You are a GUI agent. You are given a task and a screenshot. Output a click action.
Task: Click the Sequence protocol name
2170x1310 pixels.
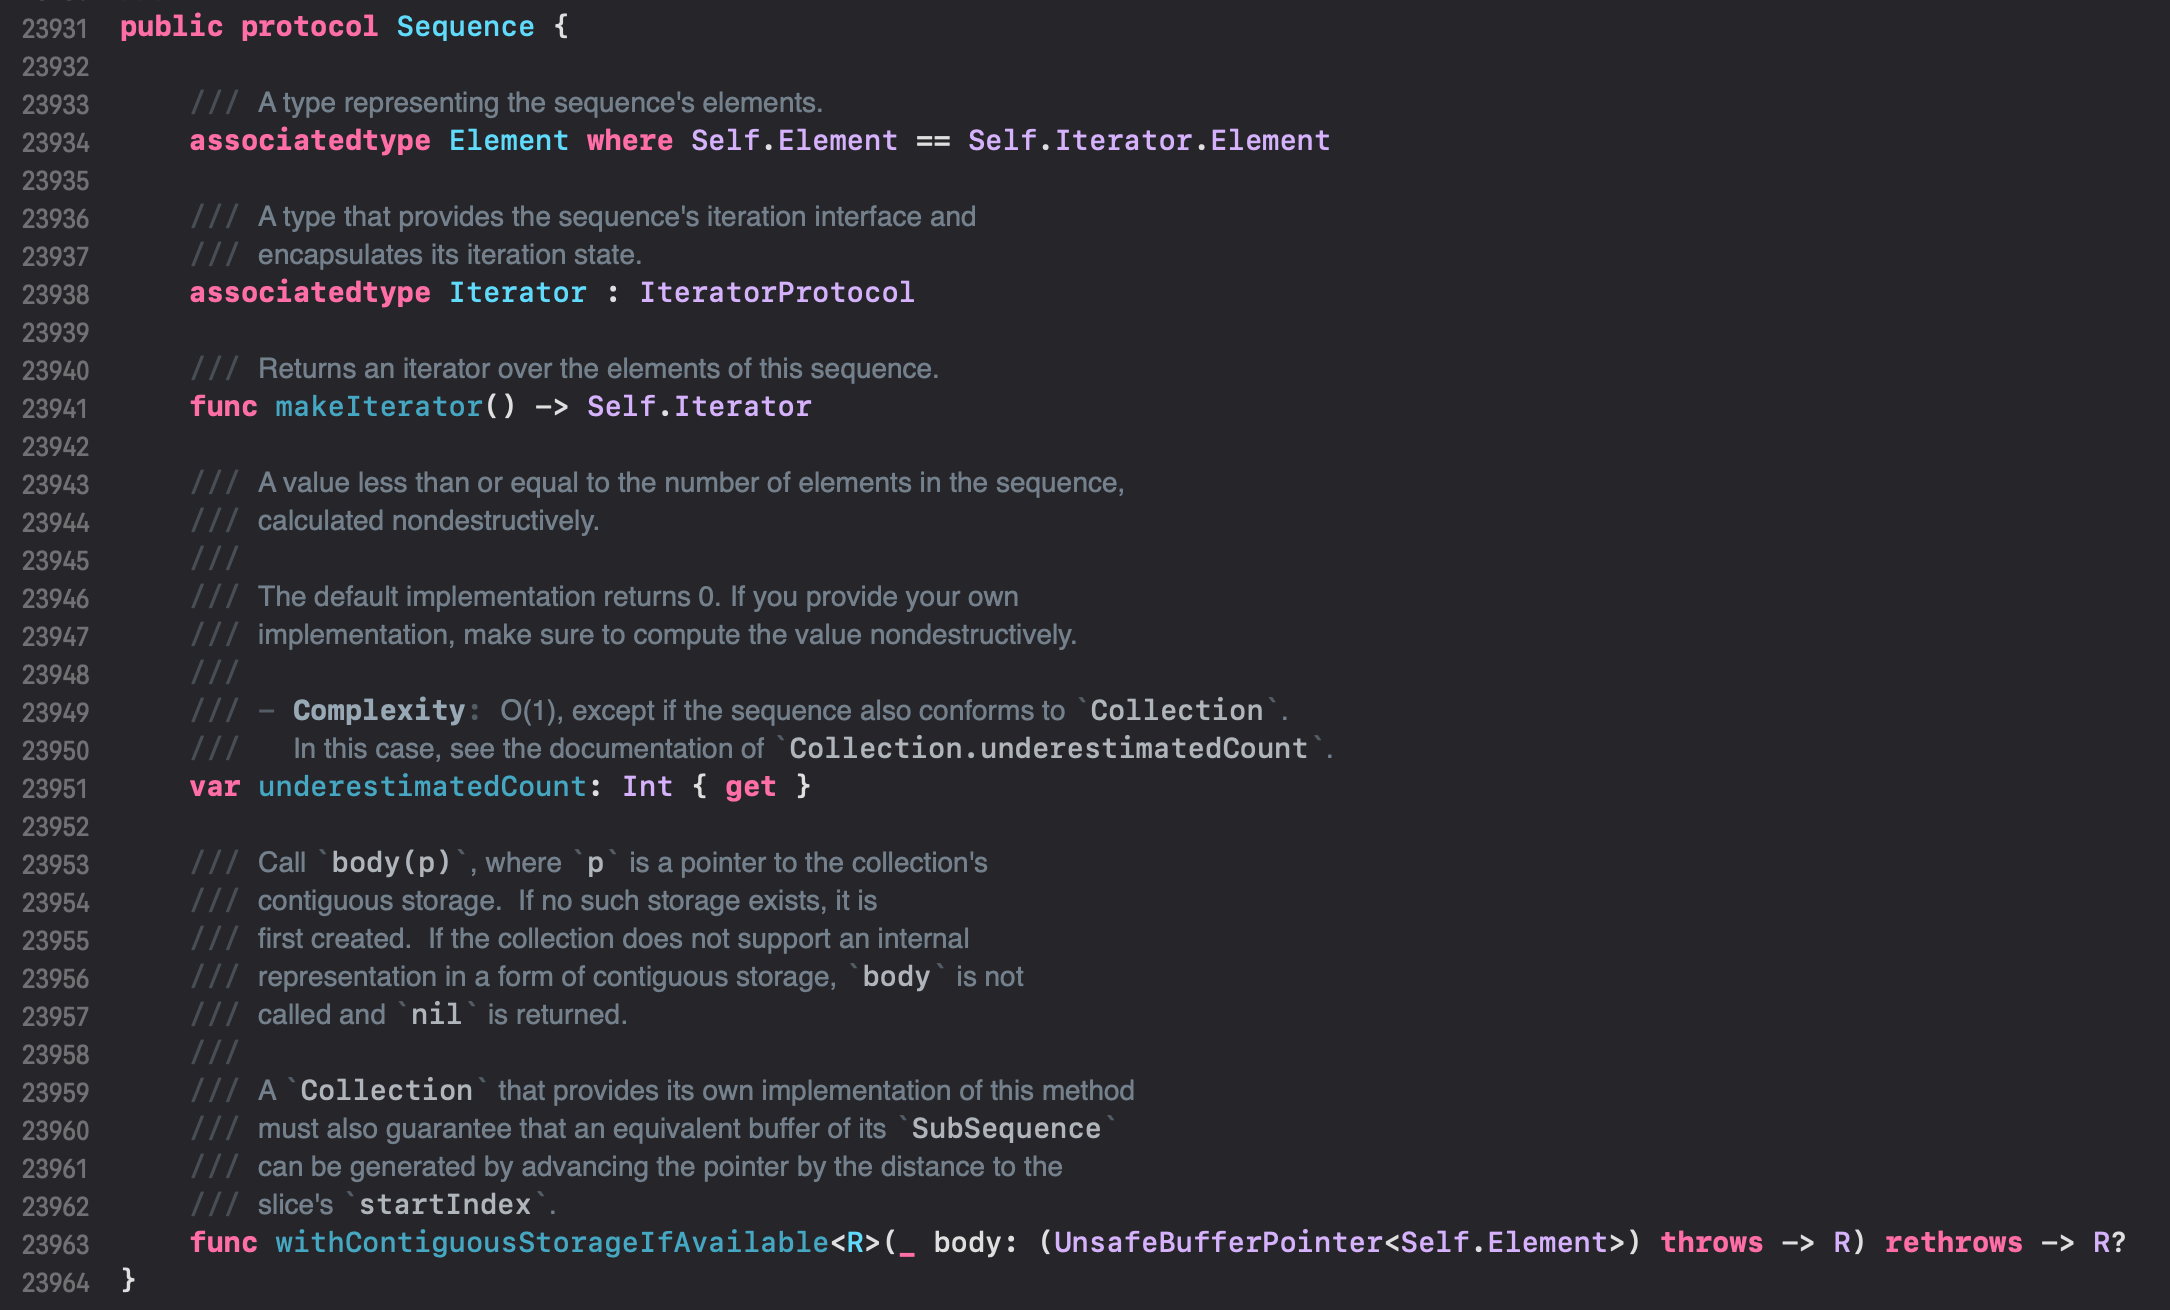pos(465,27)
